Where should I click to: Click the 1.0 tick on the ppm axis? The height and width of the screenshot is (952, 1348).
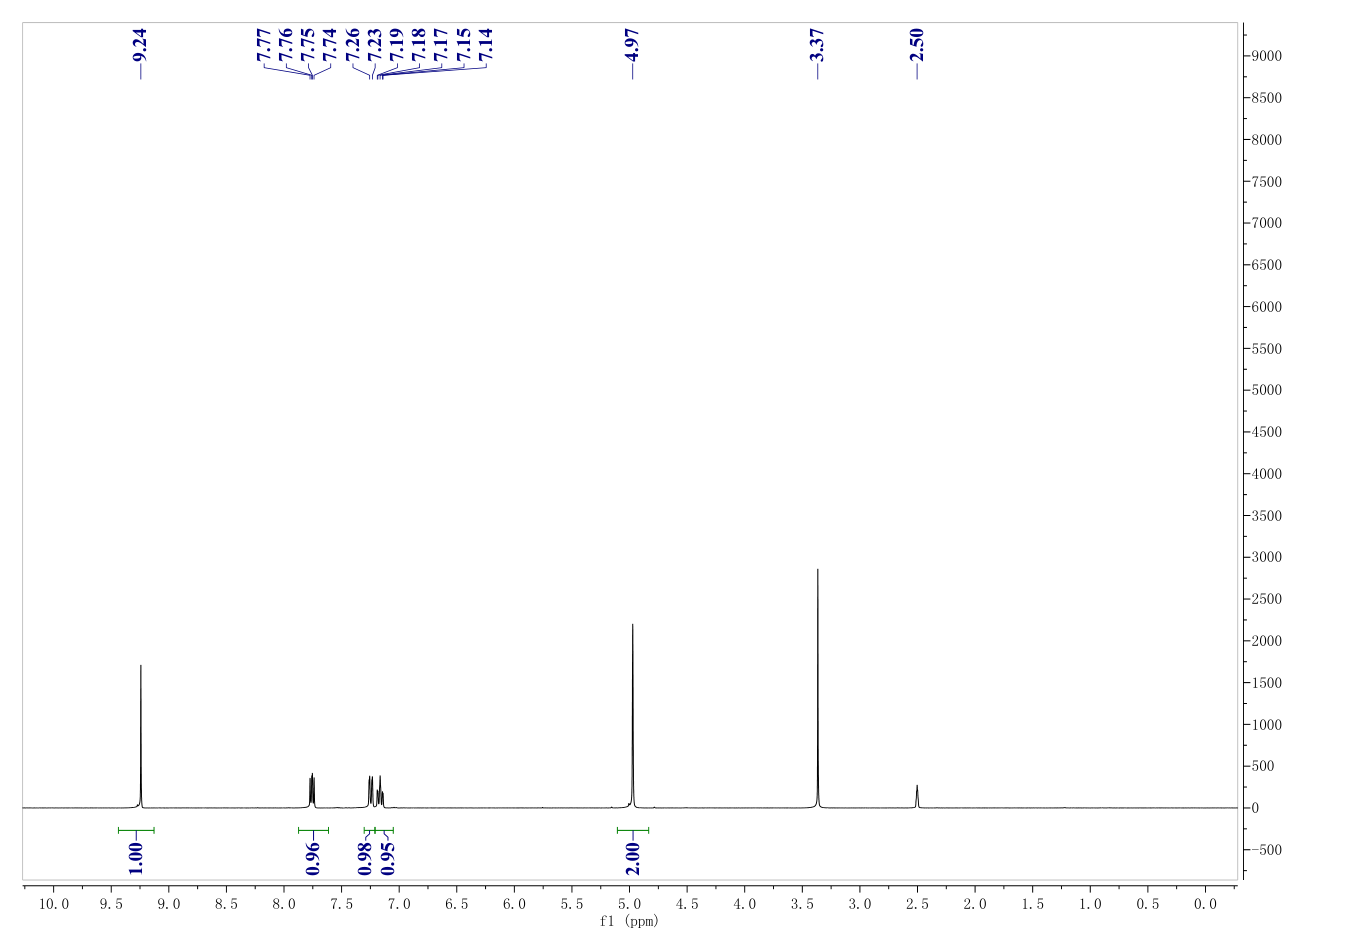1090,904
